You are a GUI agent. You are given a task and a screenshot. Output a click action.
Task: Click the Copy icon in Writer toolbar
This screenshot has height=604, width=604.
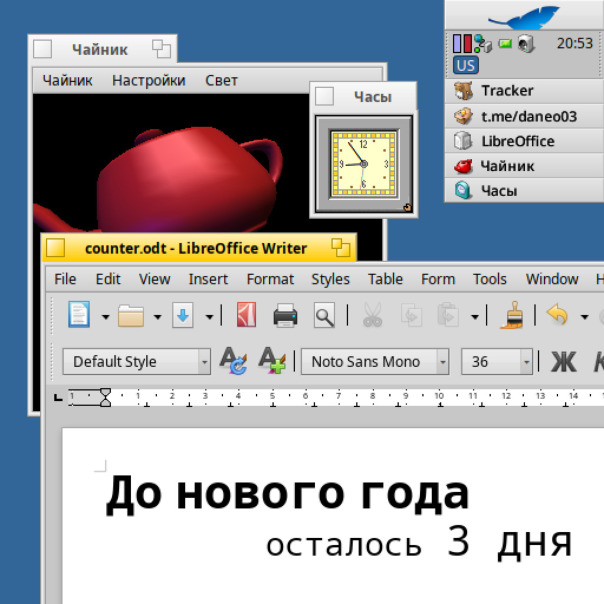(411, 315)
